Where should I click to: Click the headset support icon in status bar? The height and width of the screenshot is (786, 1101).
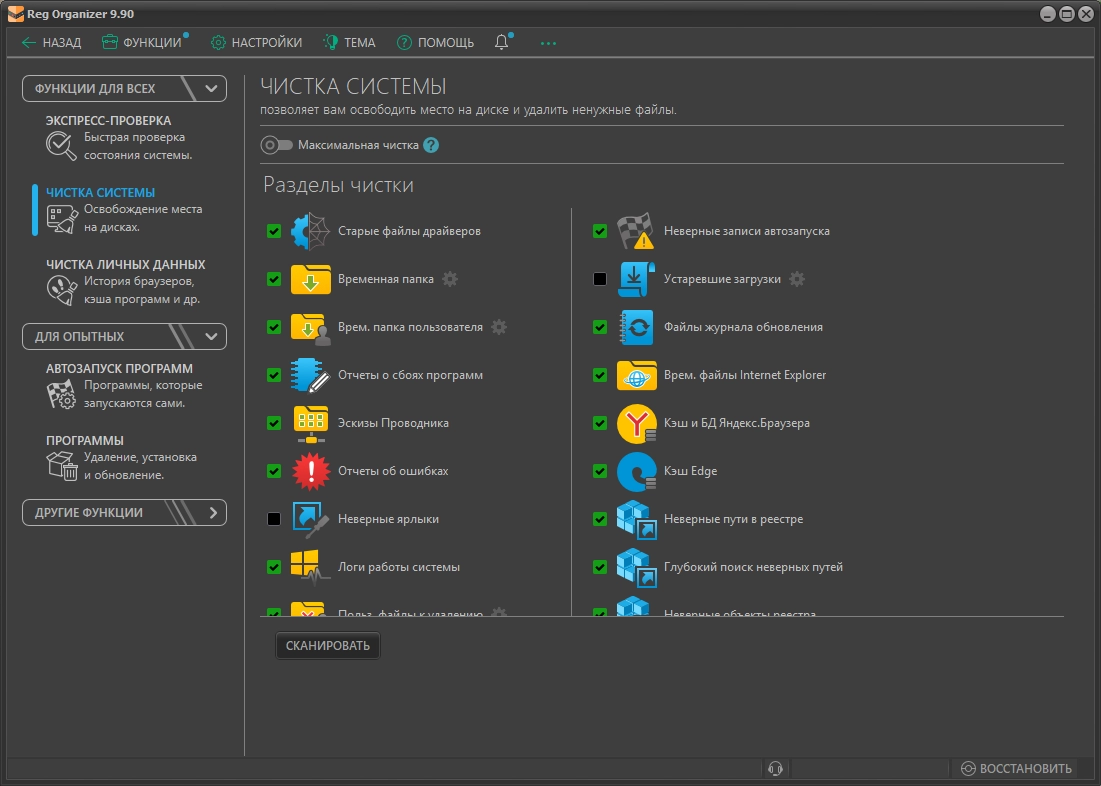[774, 768]
